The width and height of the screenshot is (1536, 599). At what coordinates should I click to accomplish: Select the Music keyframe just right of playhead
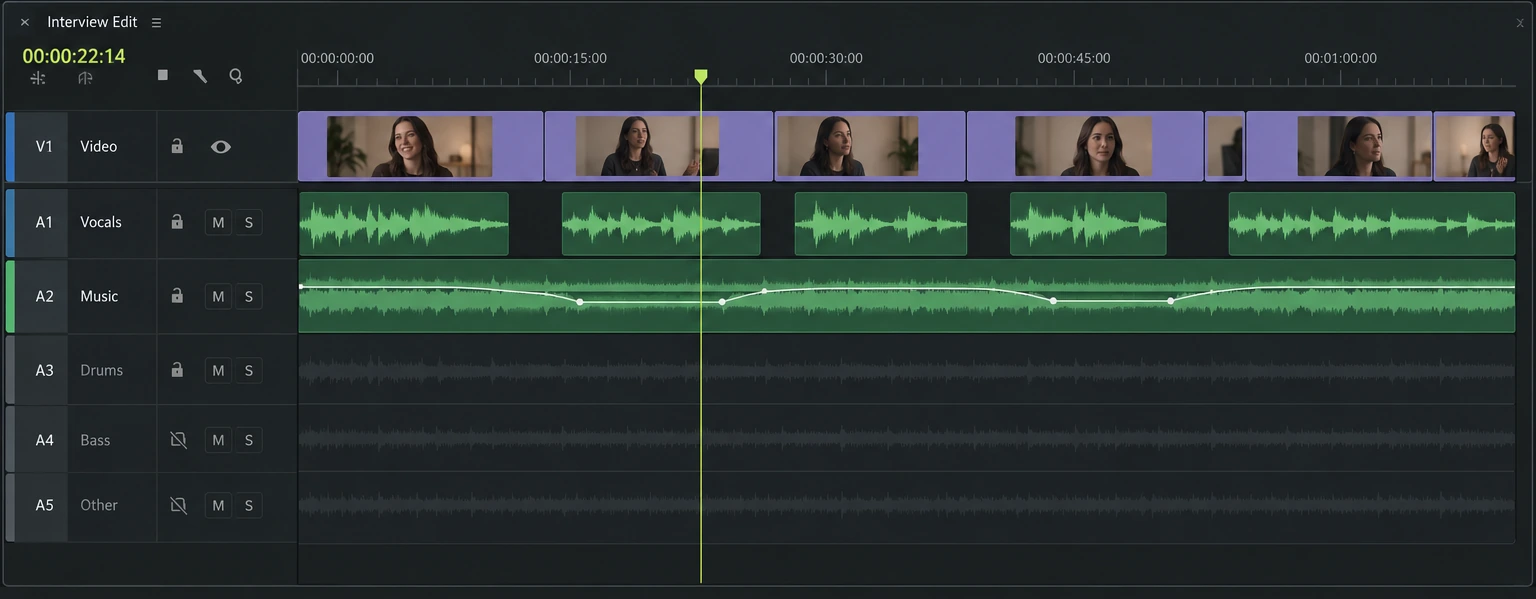click(x=722, y=301)
